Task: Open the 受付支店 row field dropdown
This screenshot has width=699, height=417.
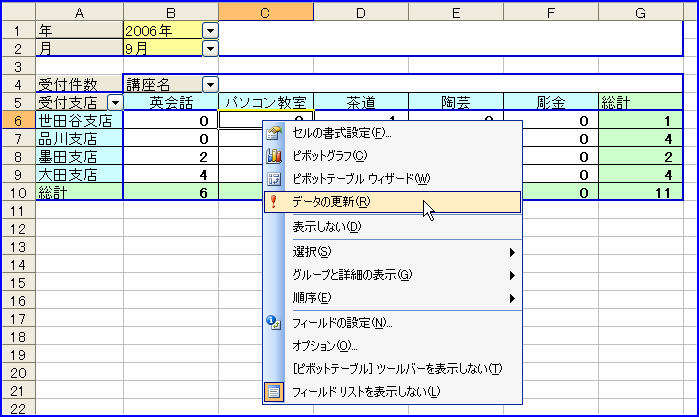Action: [115, 102]
